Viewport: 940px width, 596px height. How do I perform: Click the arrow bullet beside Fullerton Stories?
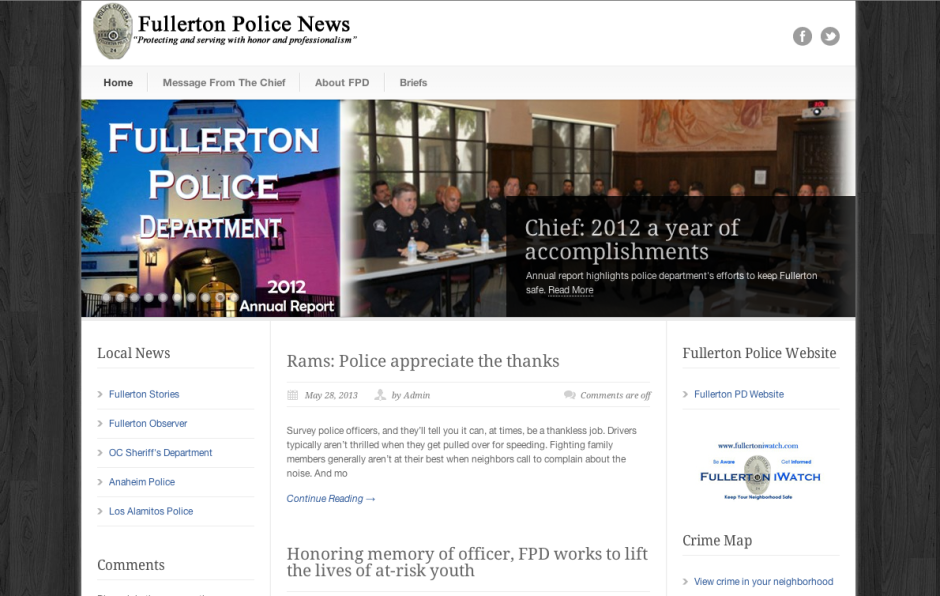[100, 395]
